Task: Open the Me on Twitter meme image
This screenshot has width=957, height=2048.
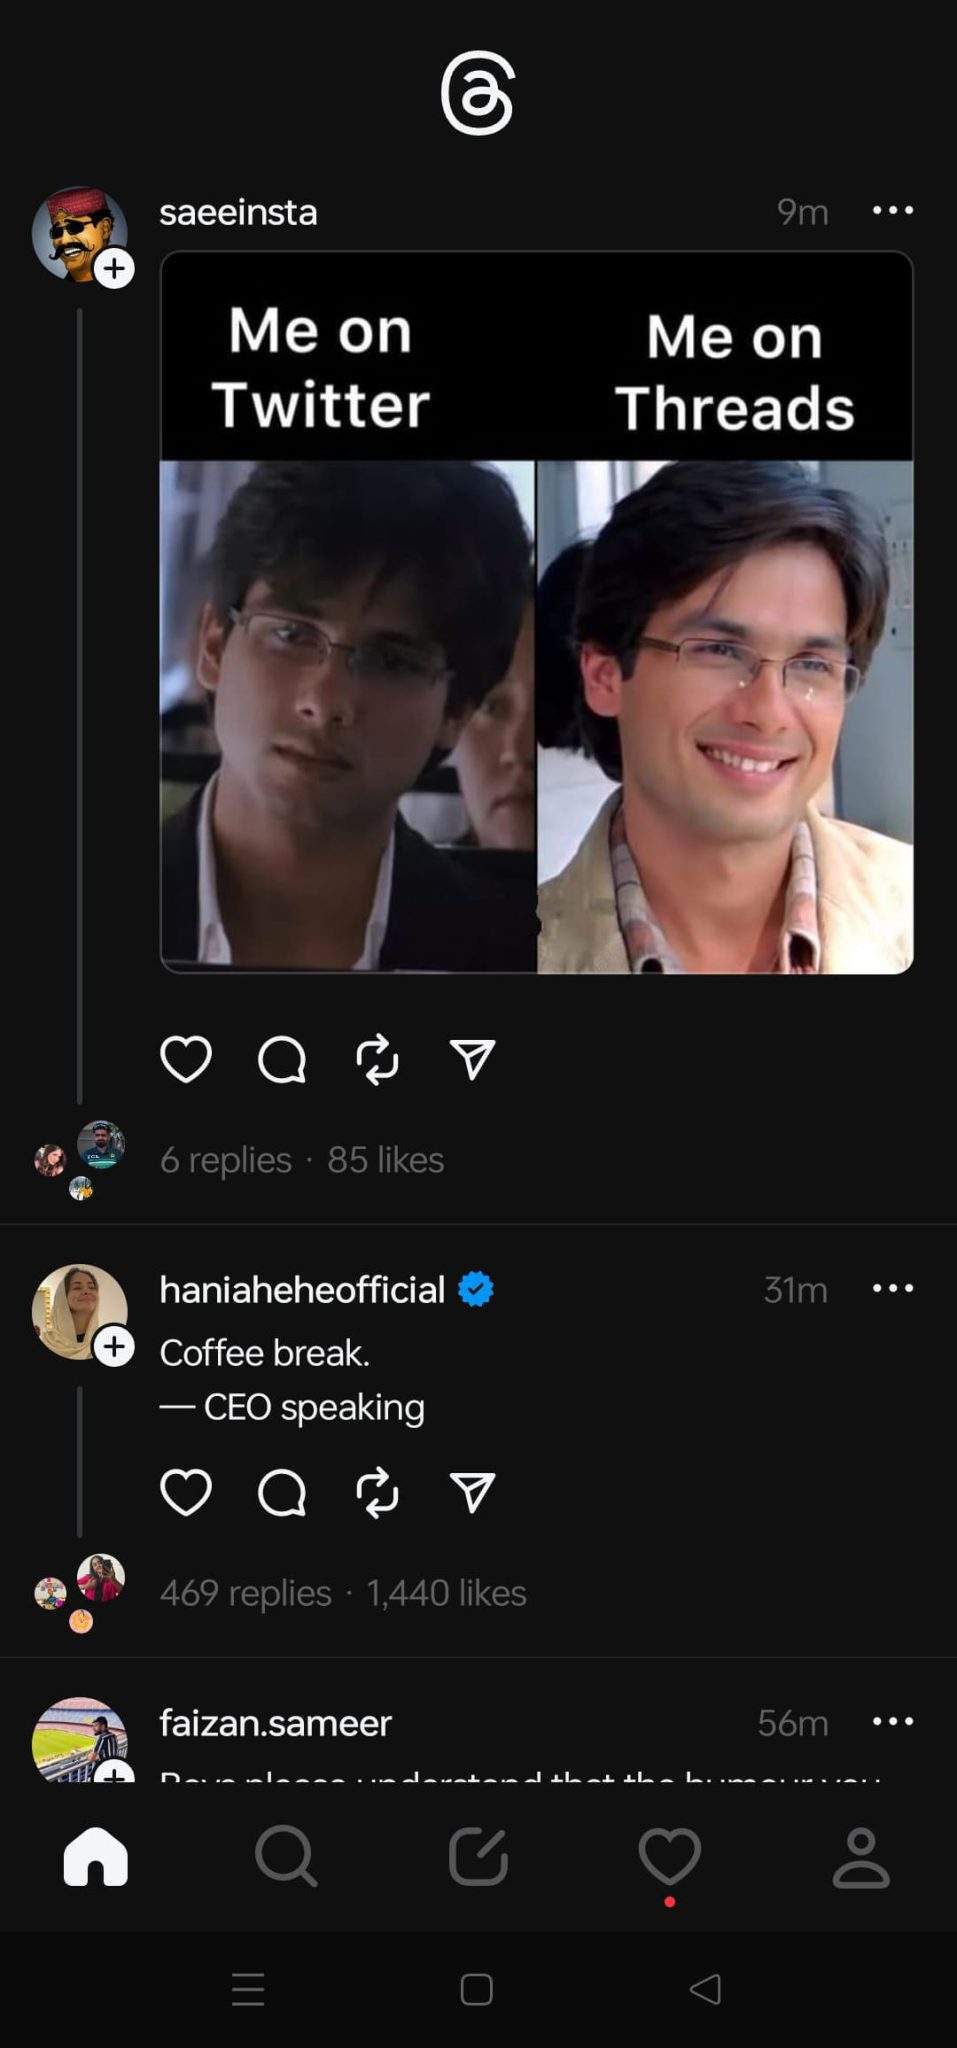Action: click(x=536, y=612)
